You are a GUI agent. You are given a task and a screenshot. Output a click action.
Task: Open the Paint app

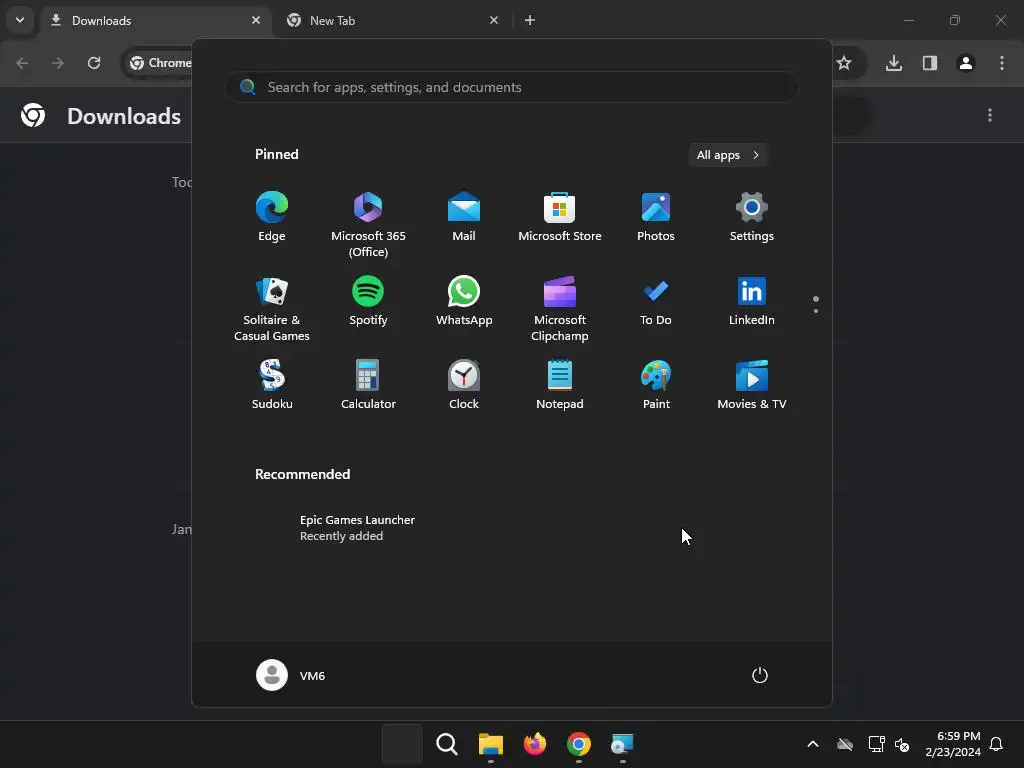(656, 385)
